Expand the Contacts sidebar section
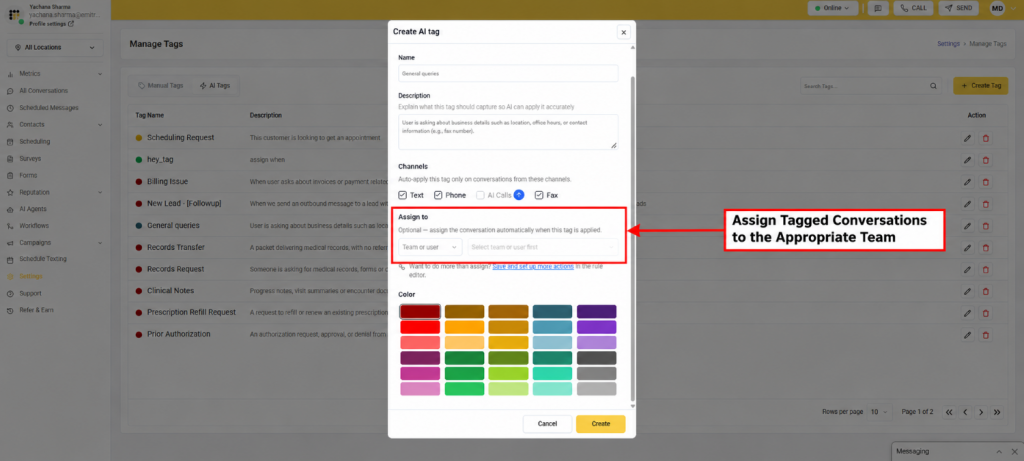1024x461 pixels. click(x=100, y=125)
